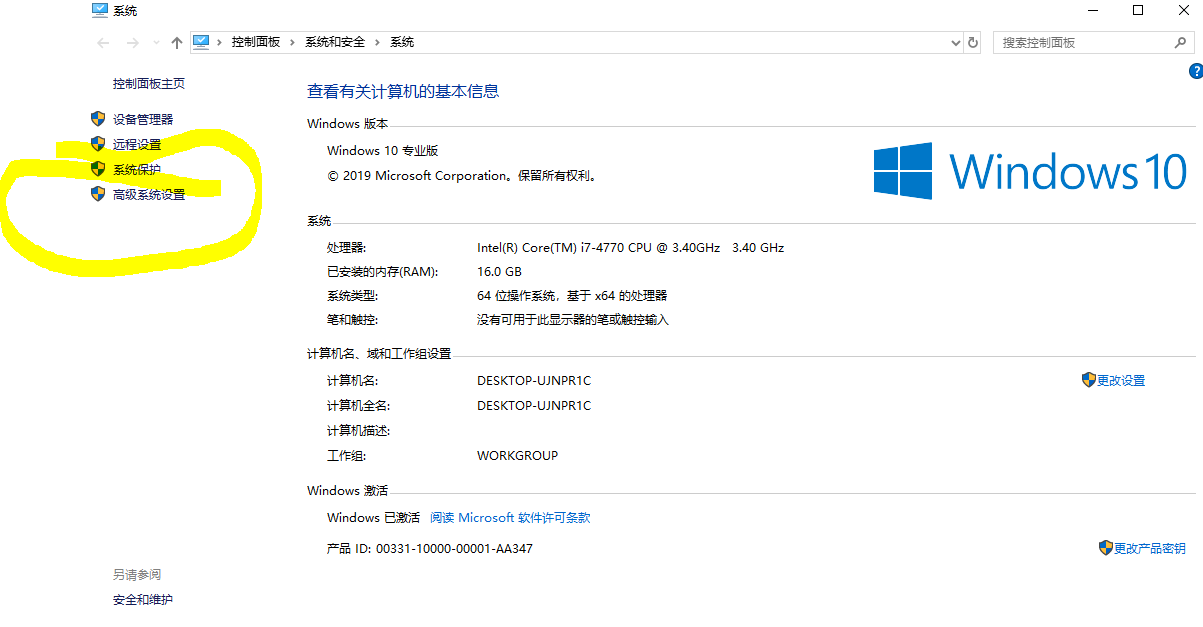Open 系统保护 settings link
The image size is (1203, 627).
(x=137, y=170)
